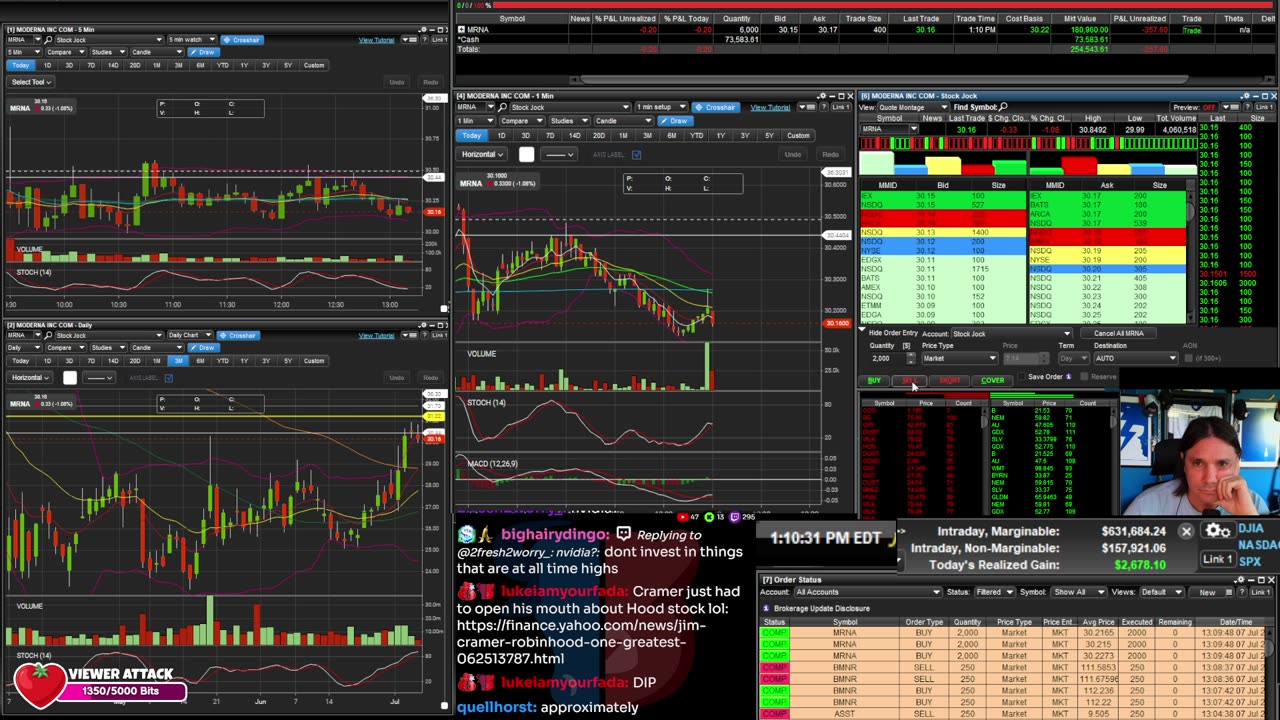Open Term Day dropdown
The height and width of the screenshot is (720, 1280).
coord(1072,358)
